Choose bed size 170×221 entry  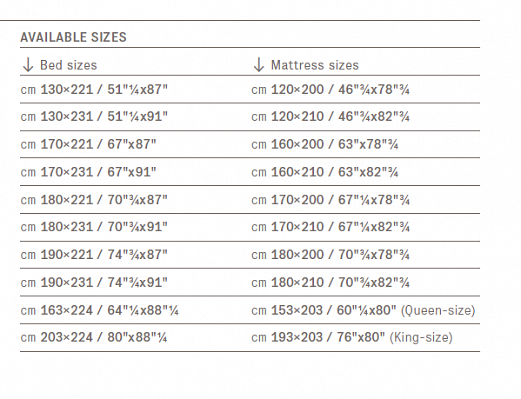88,144
